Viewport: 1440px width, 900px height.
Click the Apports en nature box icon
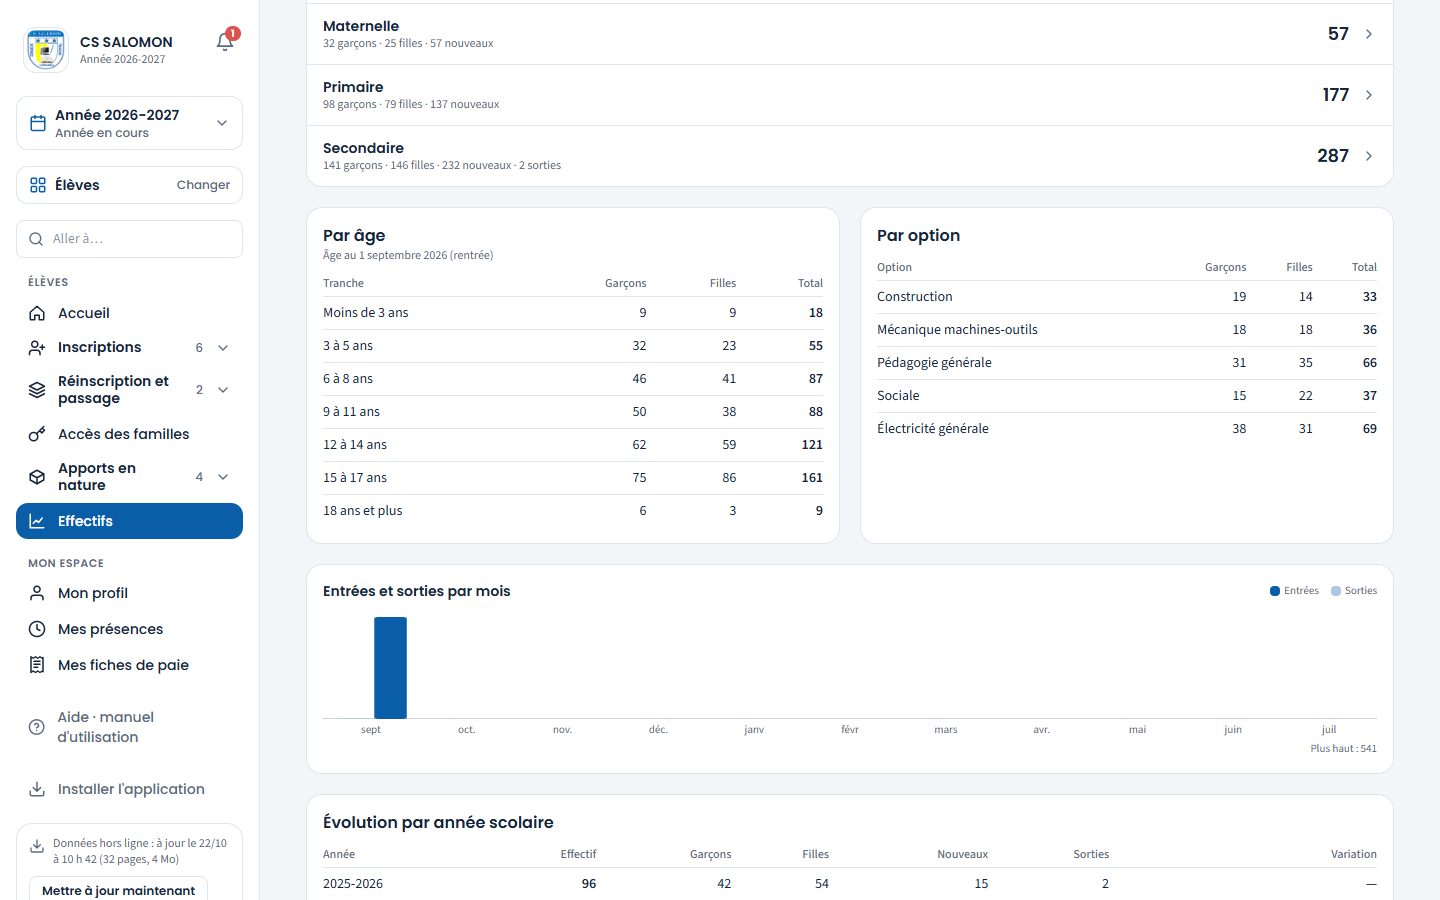[37, 477]
